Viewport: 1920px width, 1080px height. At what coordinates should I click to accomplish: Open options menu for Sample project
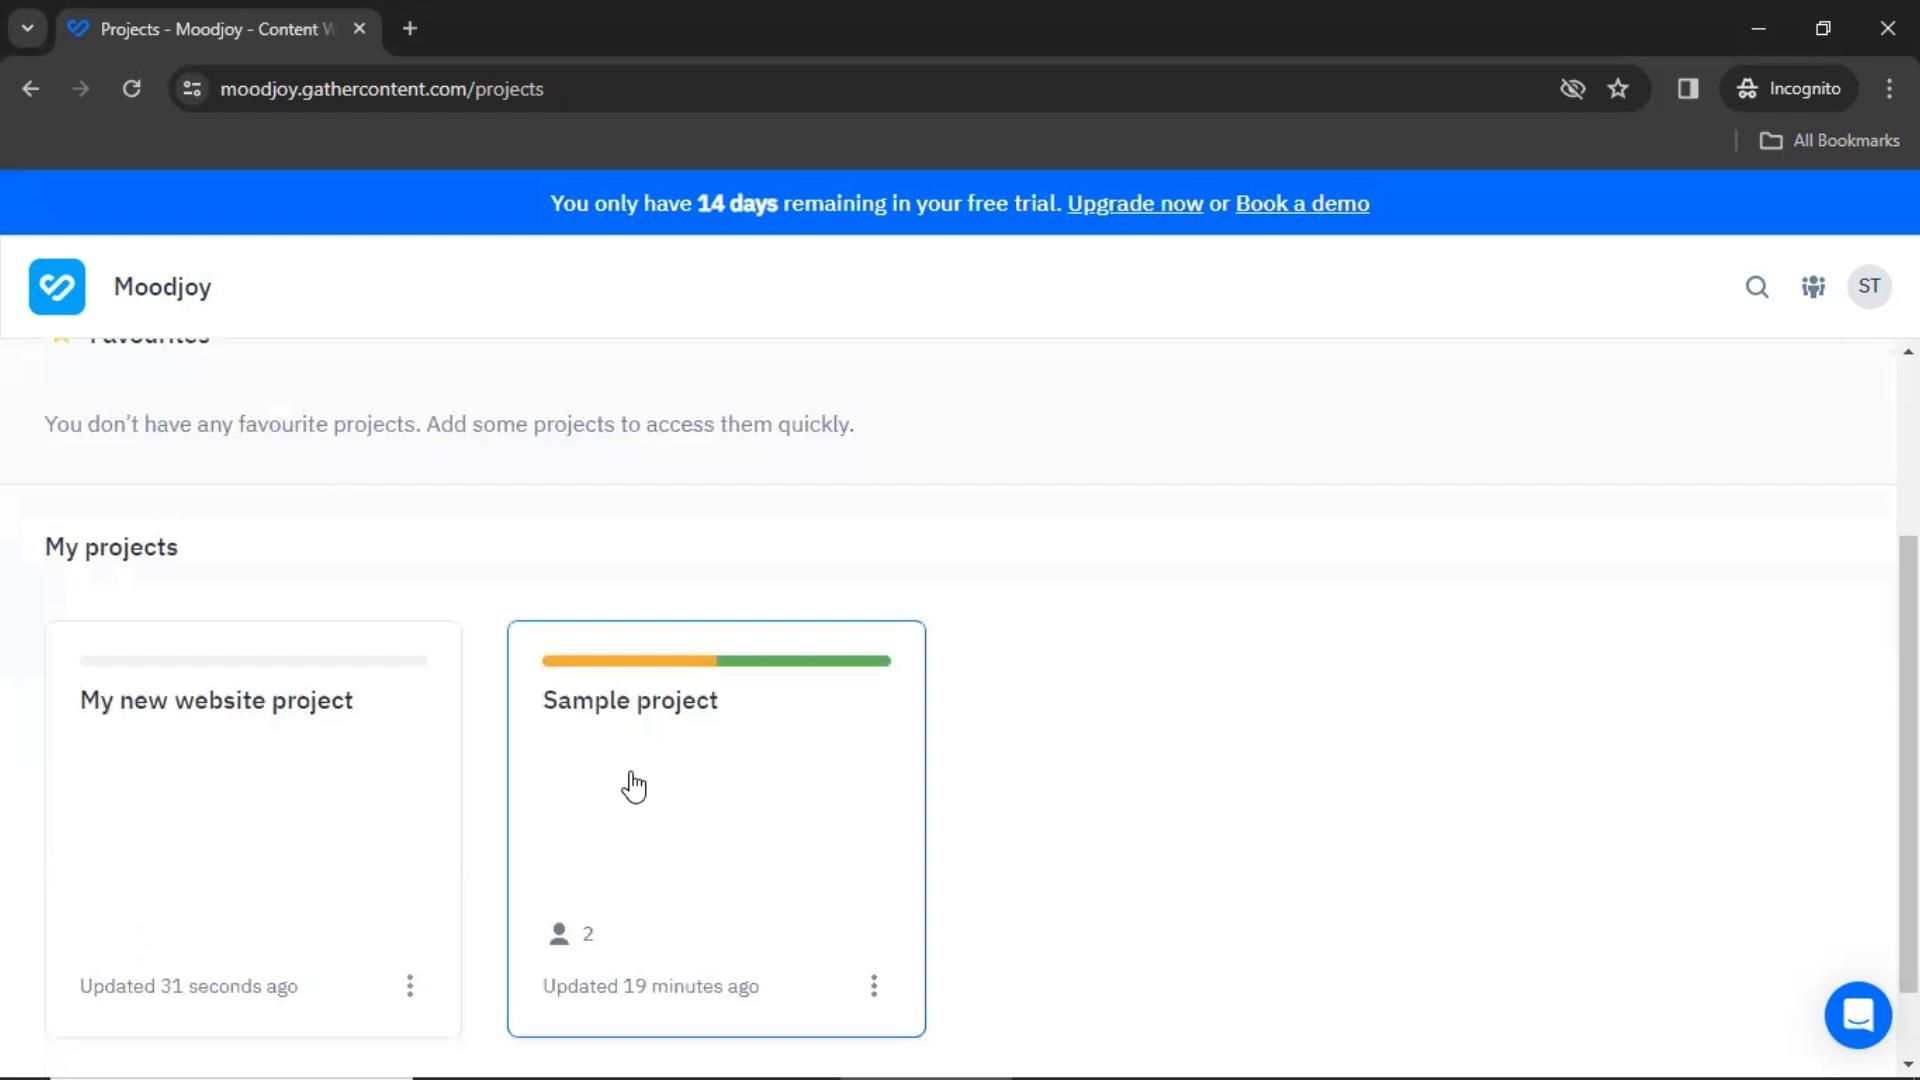pyautogui.click(x=873, y=986)
